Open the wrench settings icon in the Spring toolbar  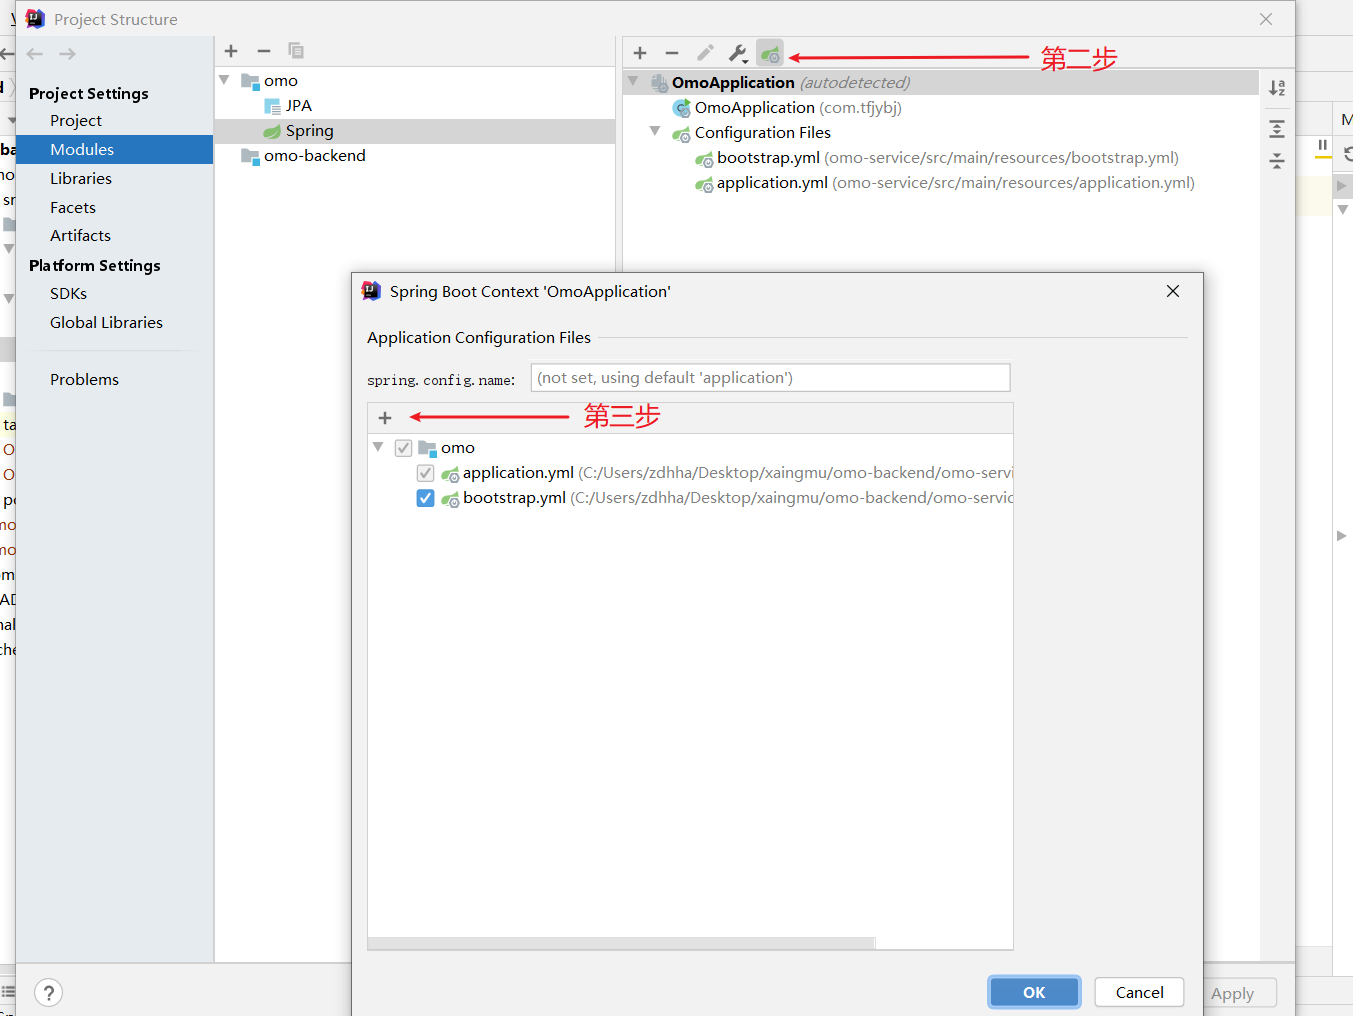click(738, 53)
